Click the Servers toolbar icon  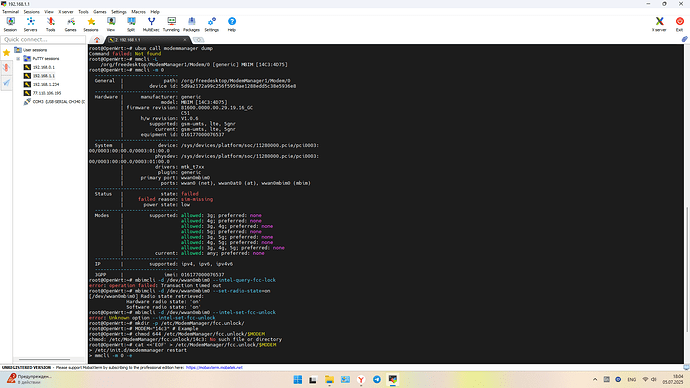click(30, 24)
